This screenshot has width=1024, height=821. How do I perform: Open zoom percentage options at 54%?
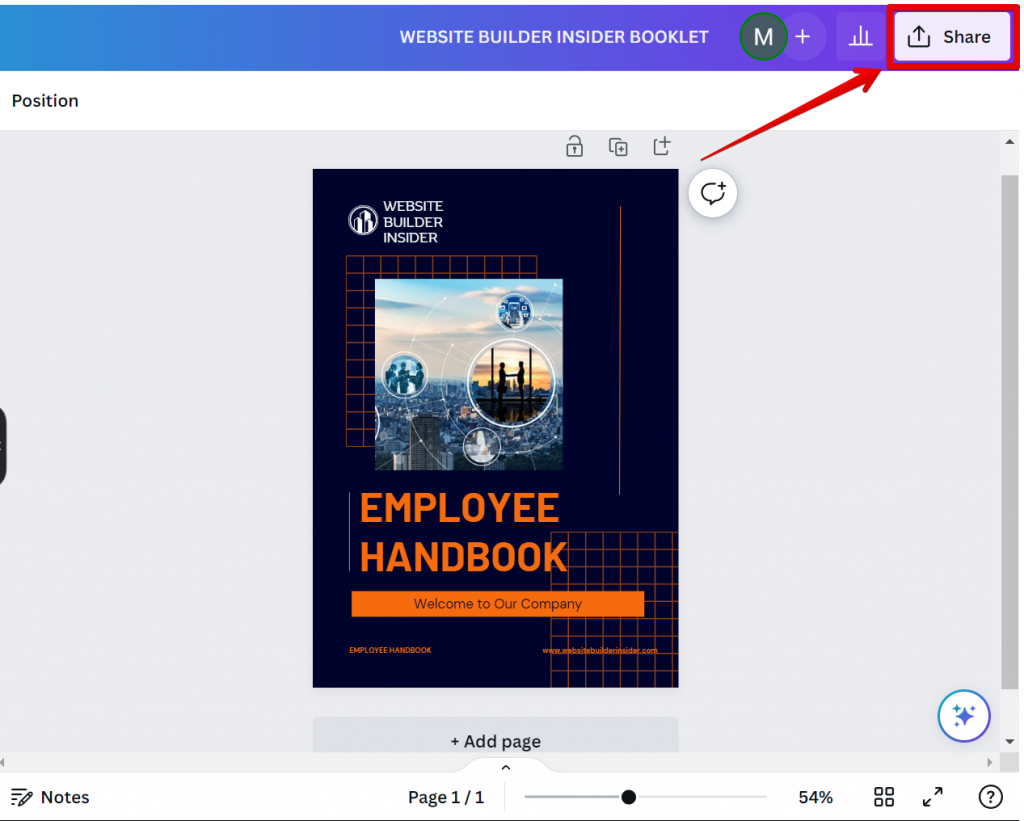tap(815, 797)
